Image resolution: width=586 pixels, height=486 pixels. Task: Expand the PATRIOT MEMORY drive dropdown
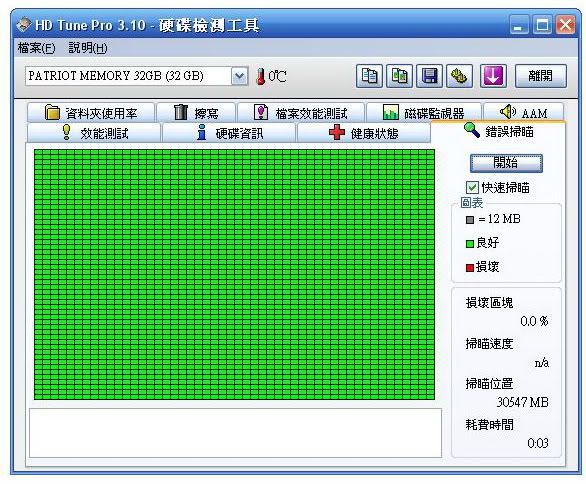tap(240, 76)
